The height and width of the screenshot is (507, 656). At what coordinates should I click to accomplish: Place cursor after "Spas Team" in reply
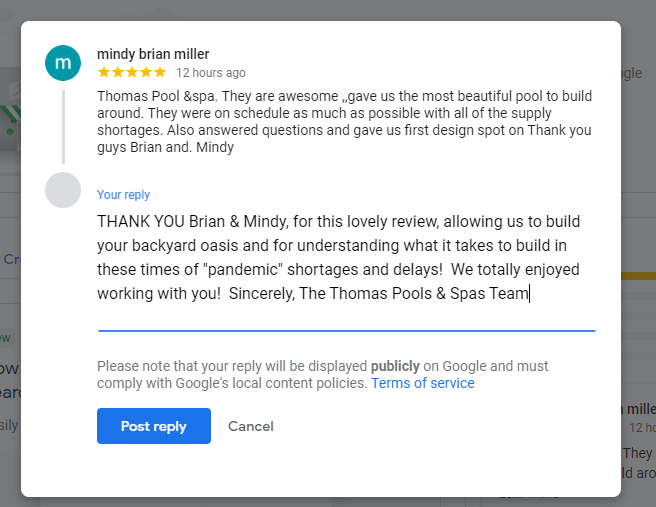(529, 294)
